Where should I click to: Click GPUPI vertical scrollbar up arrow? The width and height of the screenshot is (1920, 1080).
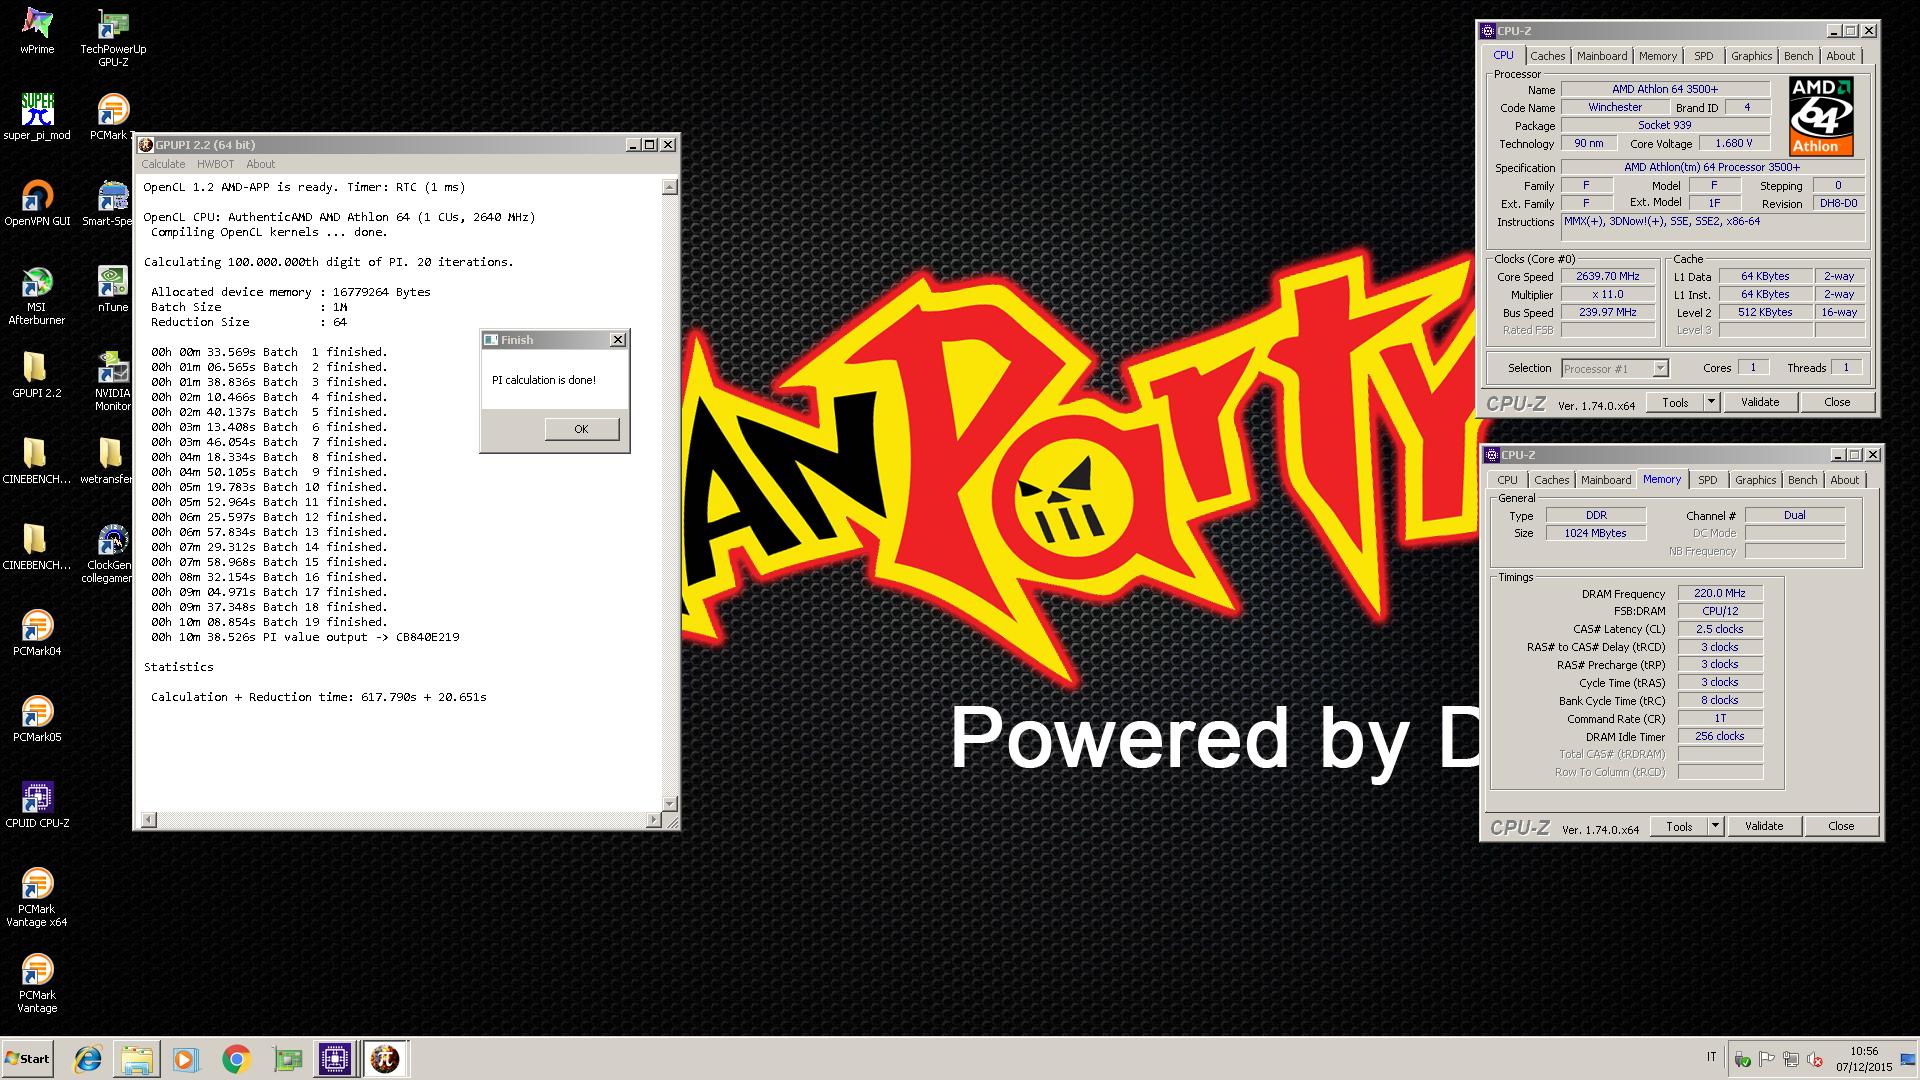click(x=670, y=187)
